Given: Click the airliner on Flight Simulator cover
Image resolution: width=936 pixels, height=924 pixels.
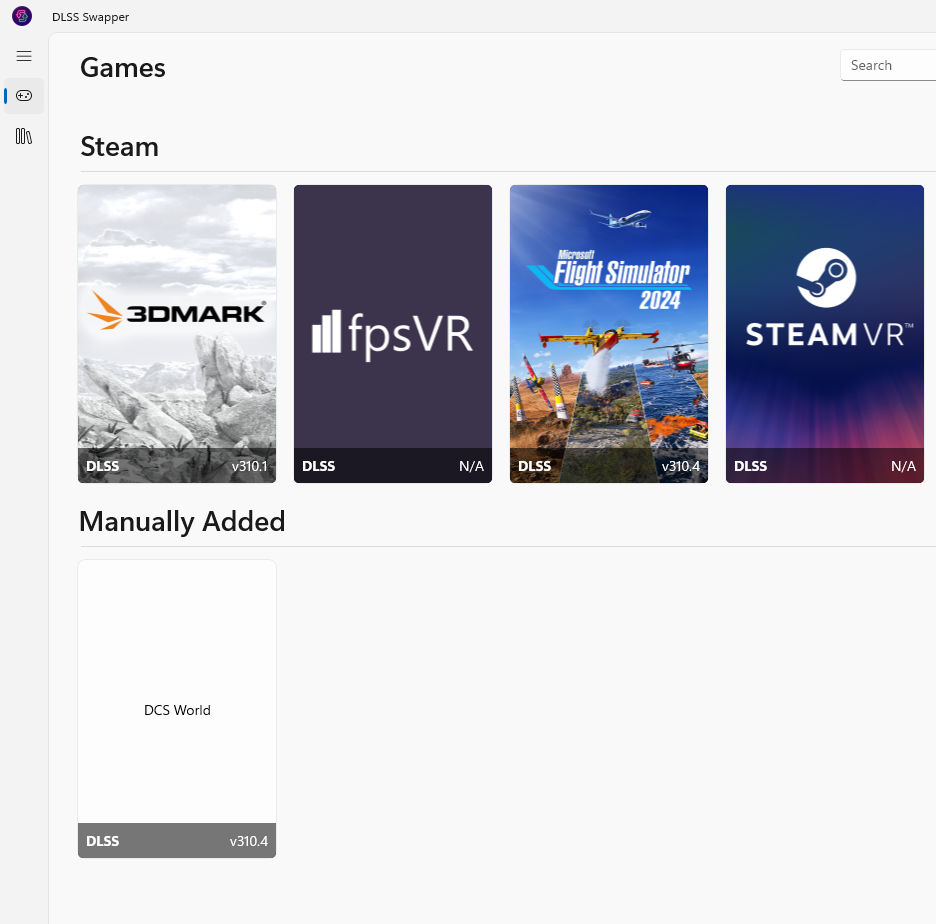Looking at the screenshot, I should [x=620, y=218].
